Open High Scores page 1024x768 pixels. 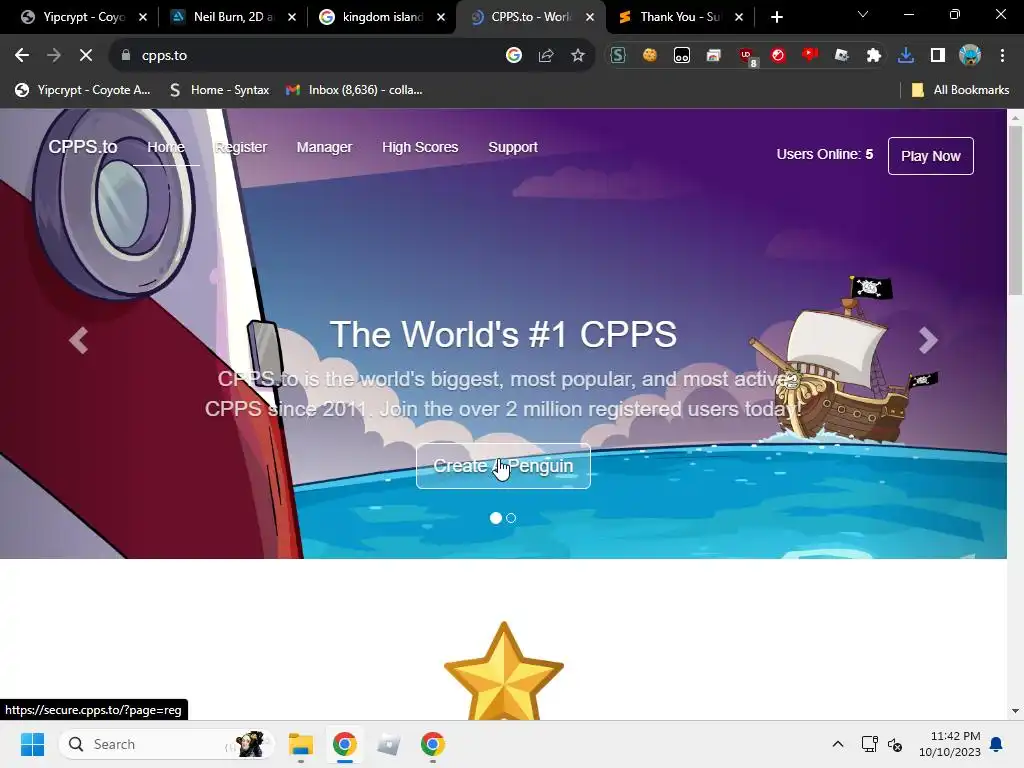[420, 148]
